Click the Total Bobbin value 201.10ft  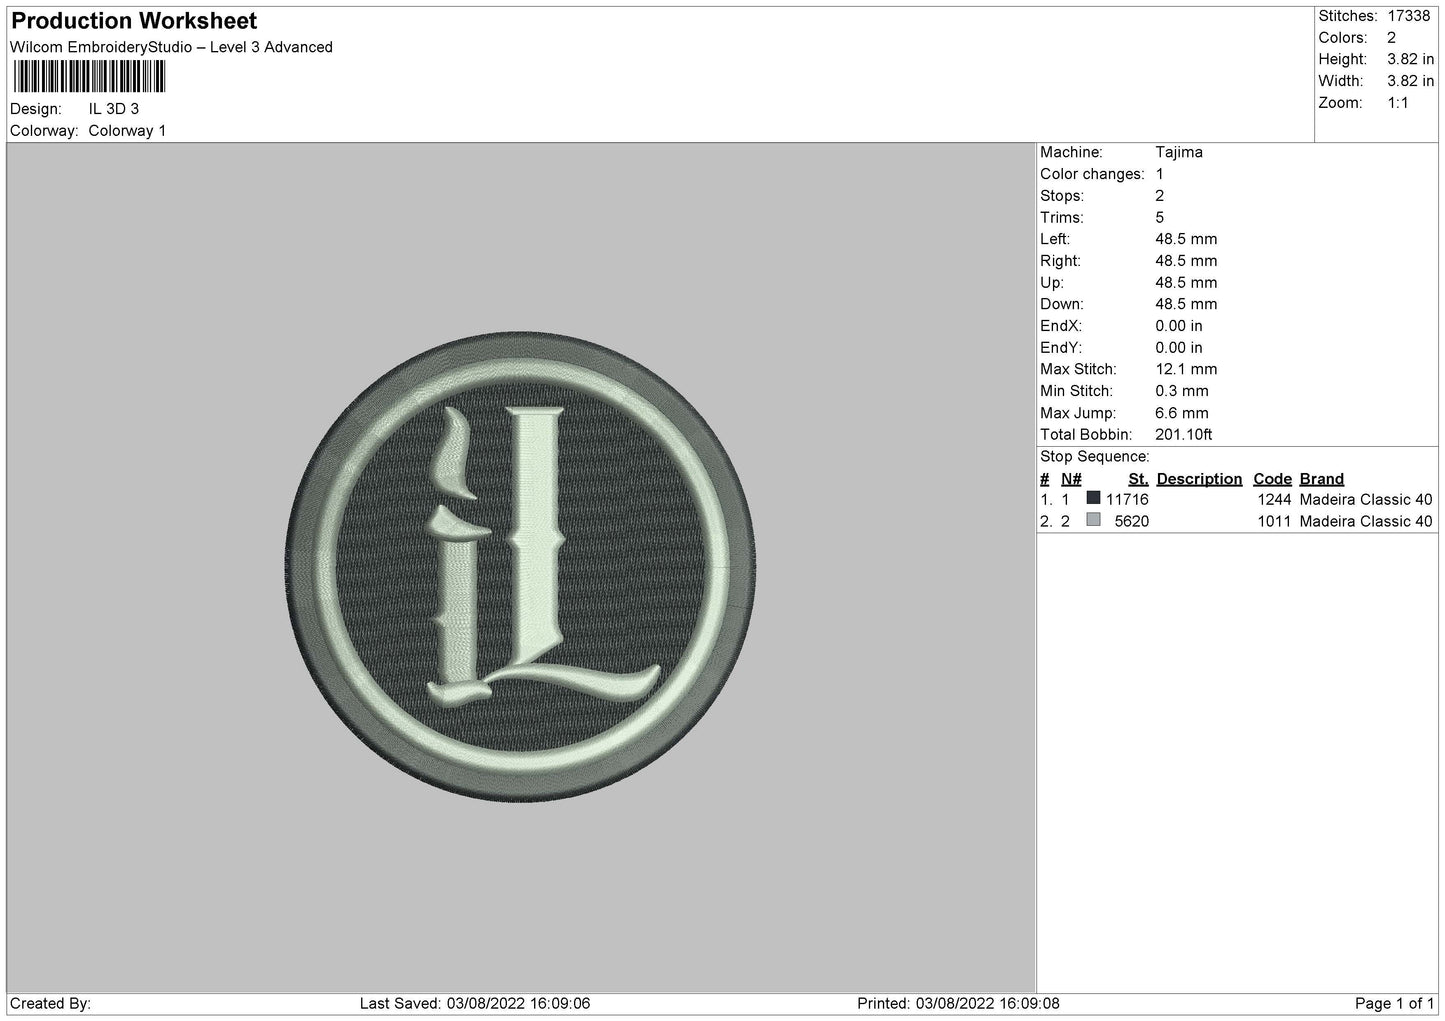pyautogui.click(x=1184, y=435)
